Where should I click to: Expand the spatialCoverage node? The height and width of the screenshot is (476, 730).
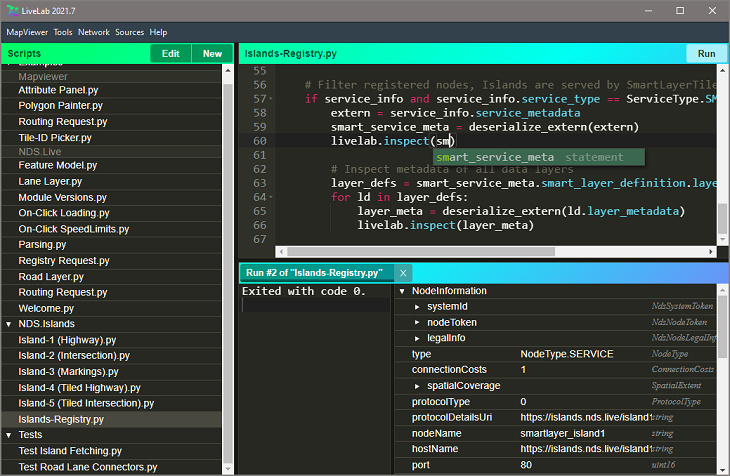tap(417, 386)
